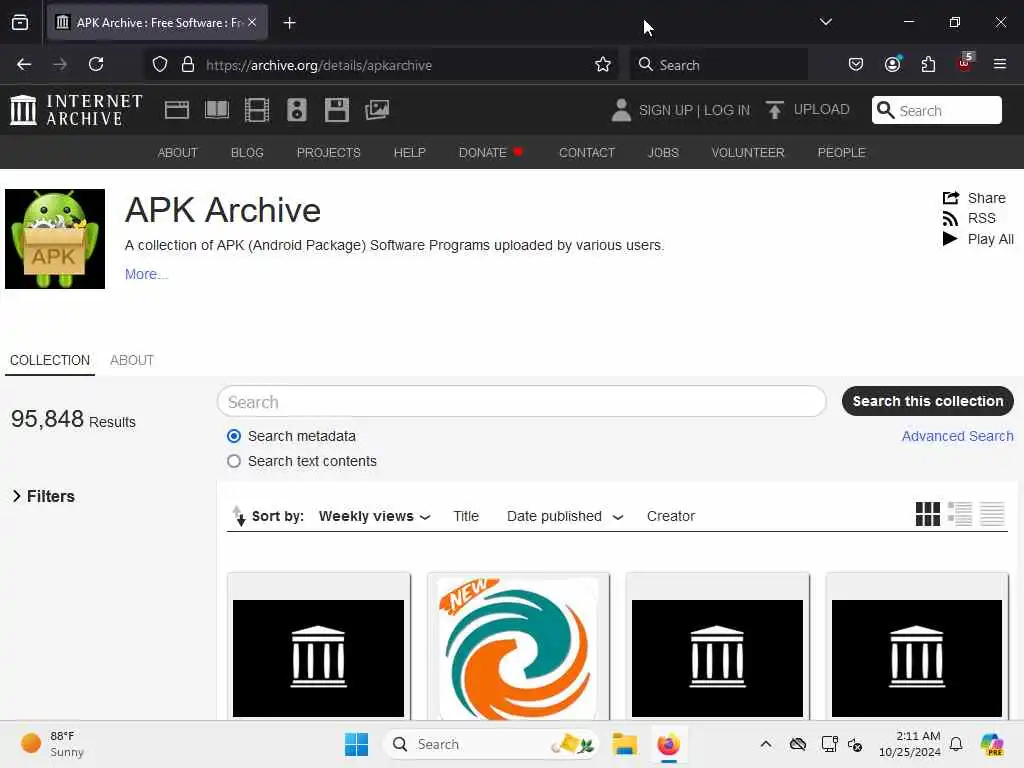Open the Date published sort dropdown

[565, 517]
